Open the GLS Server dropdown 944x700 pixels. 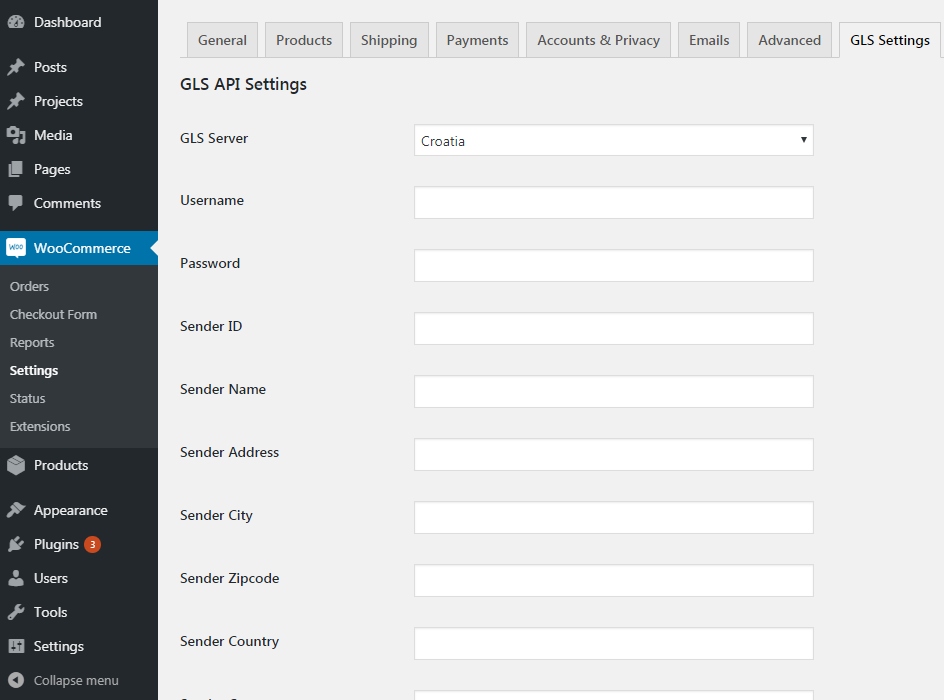pyautogui.click(x=613, y=141)
